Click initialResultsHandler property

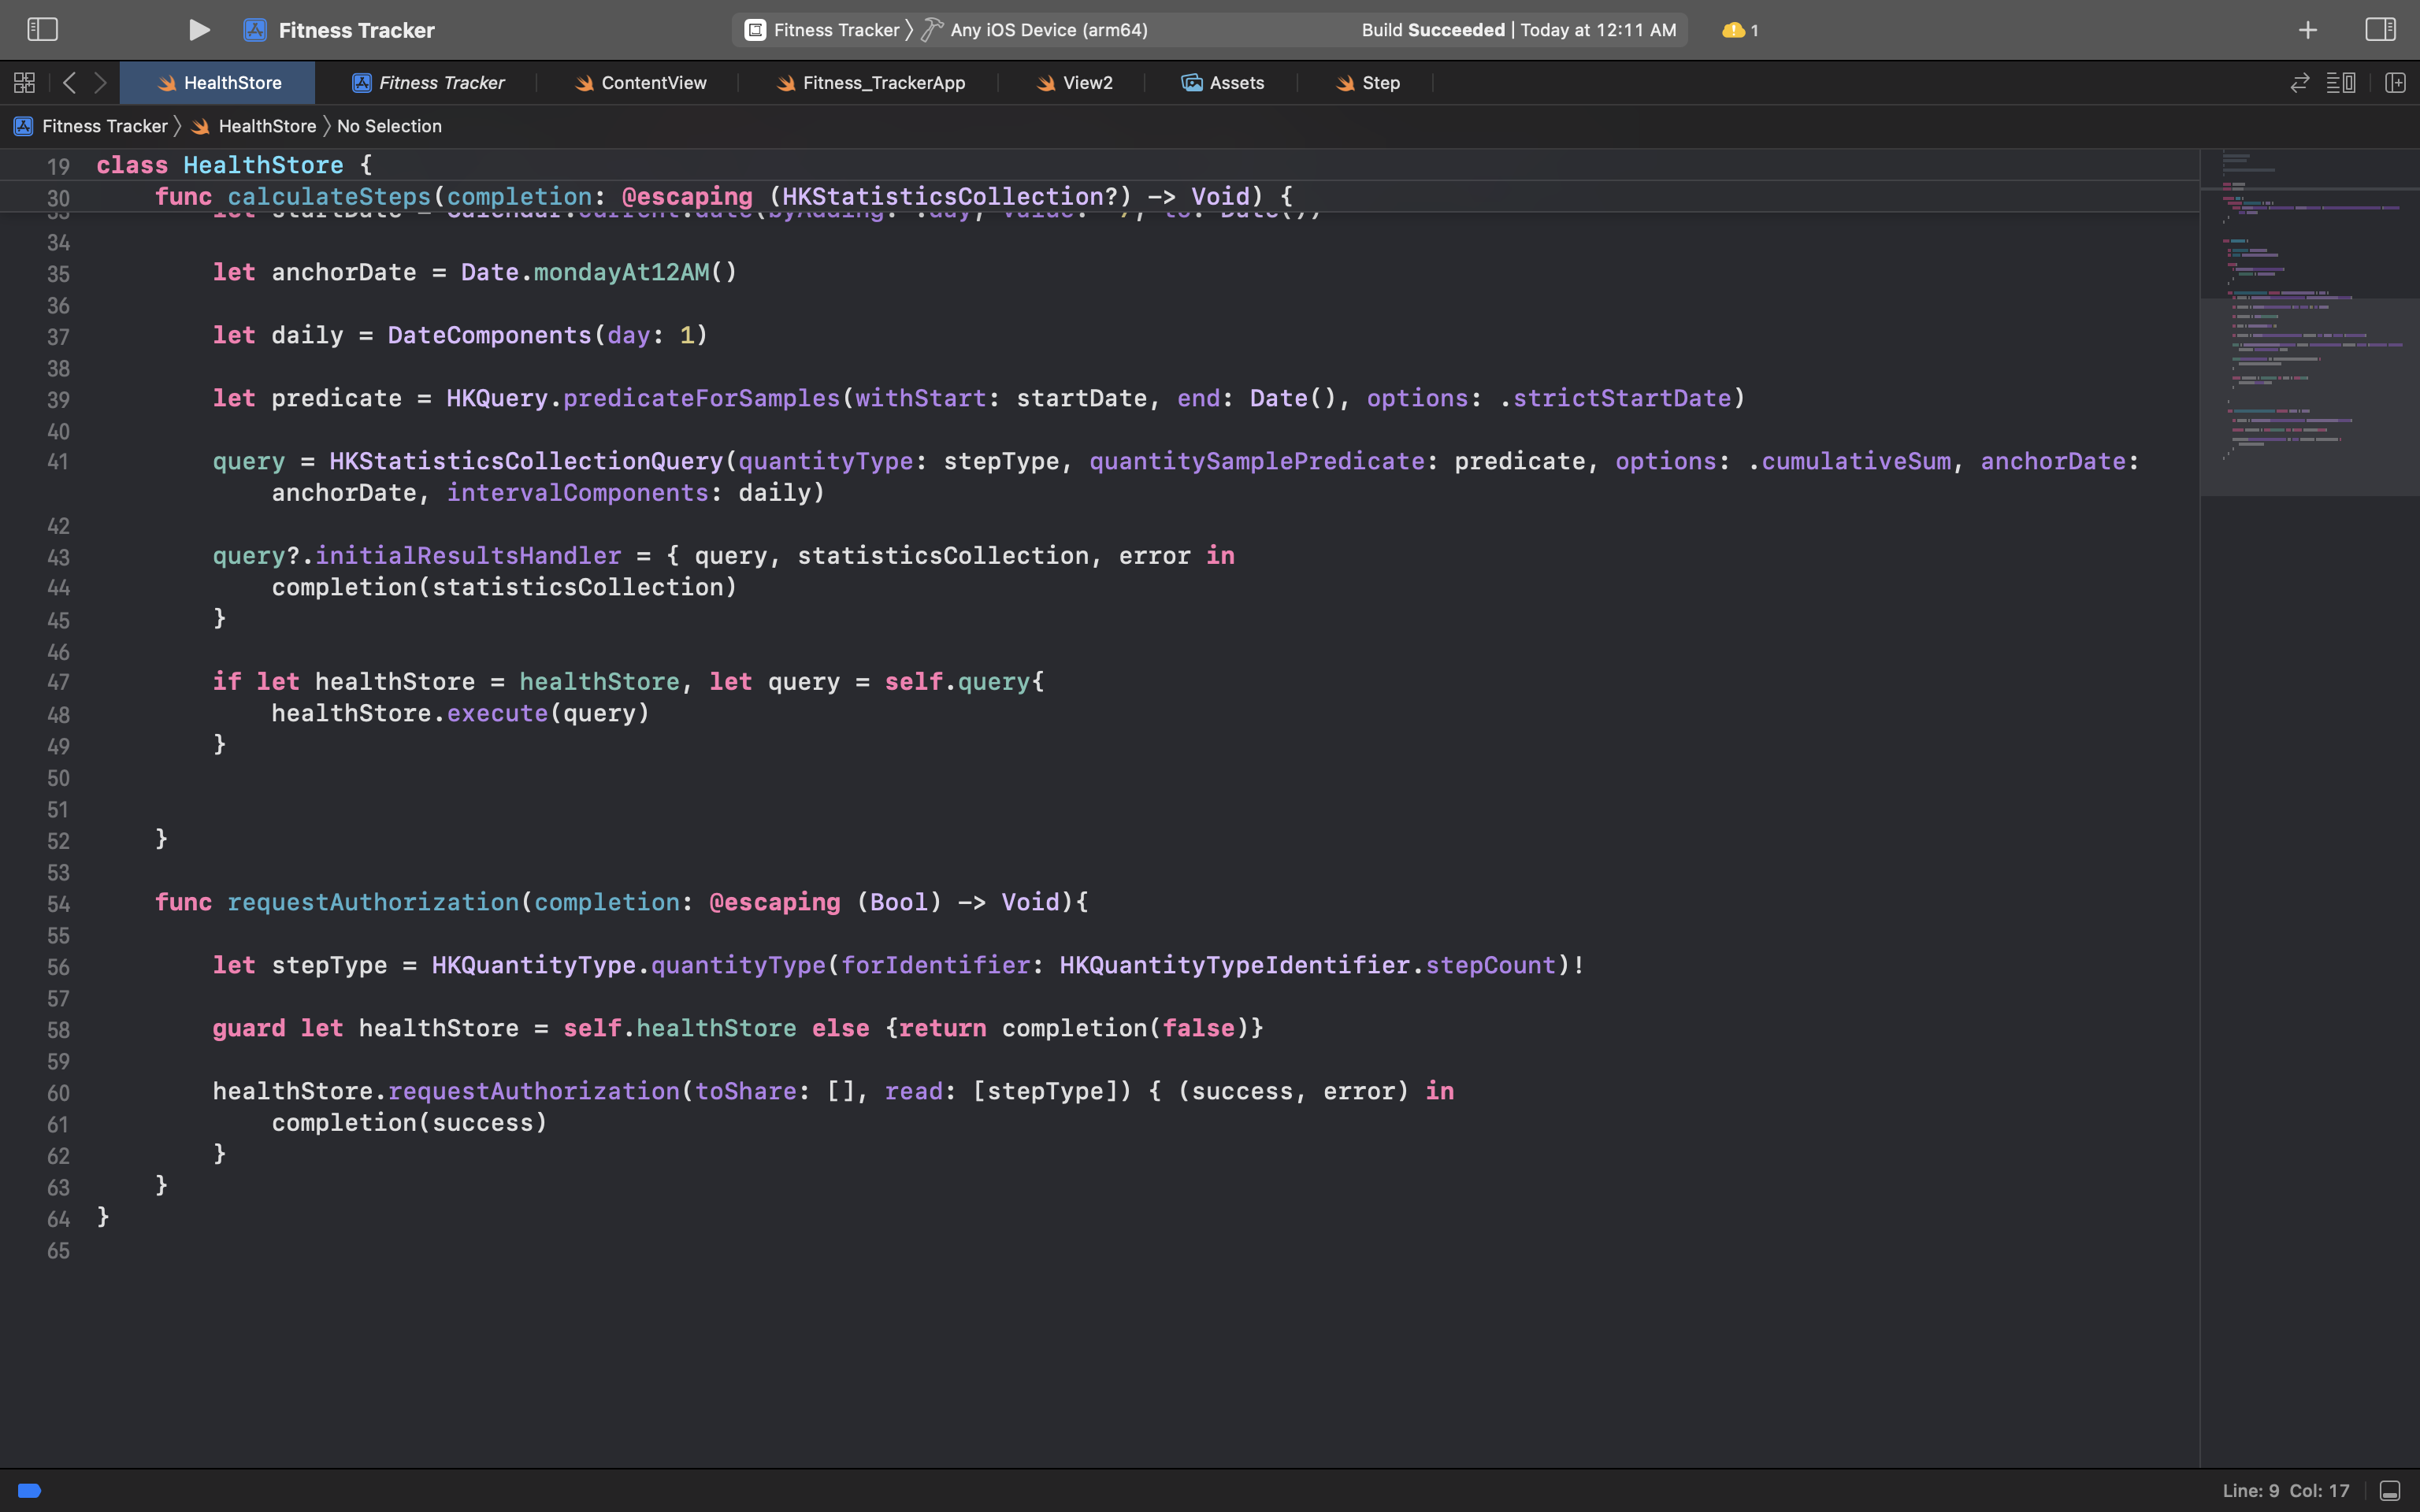point(468,555)
